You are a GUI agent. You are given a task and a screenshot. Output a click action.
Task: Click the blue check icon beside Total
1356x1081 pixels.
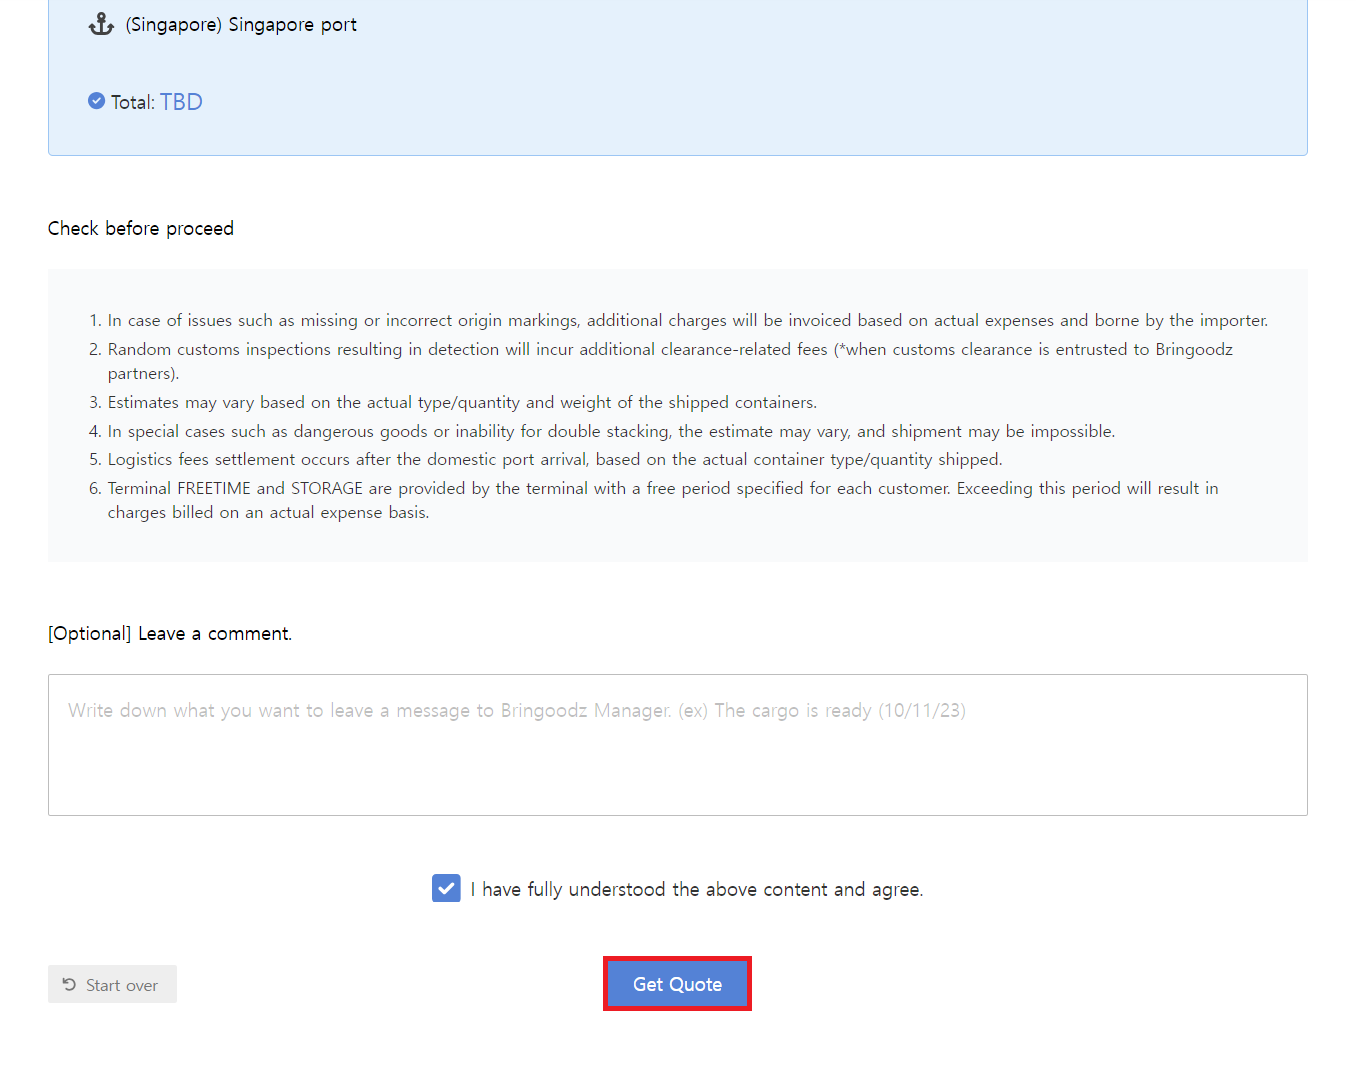tap(96, 101)
